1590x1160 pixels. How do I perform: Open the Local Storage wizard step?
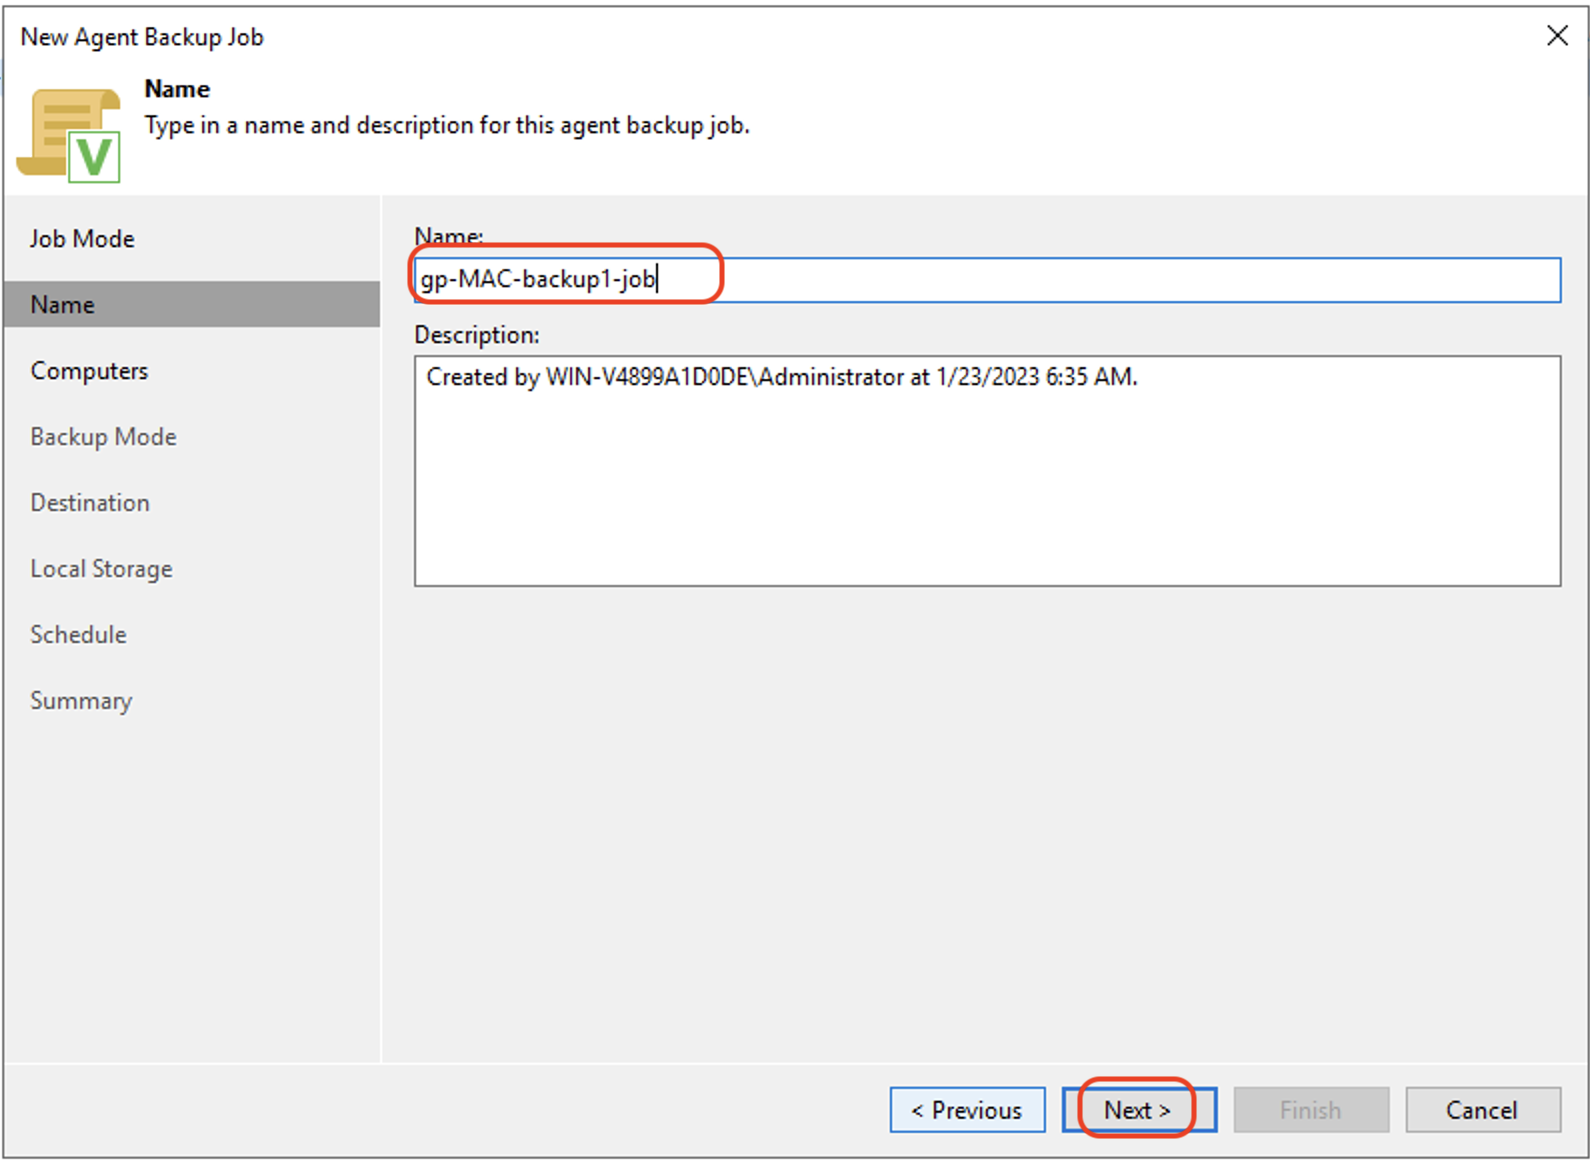pos(101,569)
